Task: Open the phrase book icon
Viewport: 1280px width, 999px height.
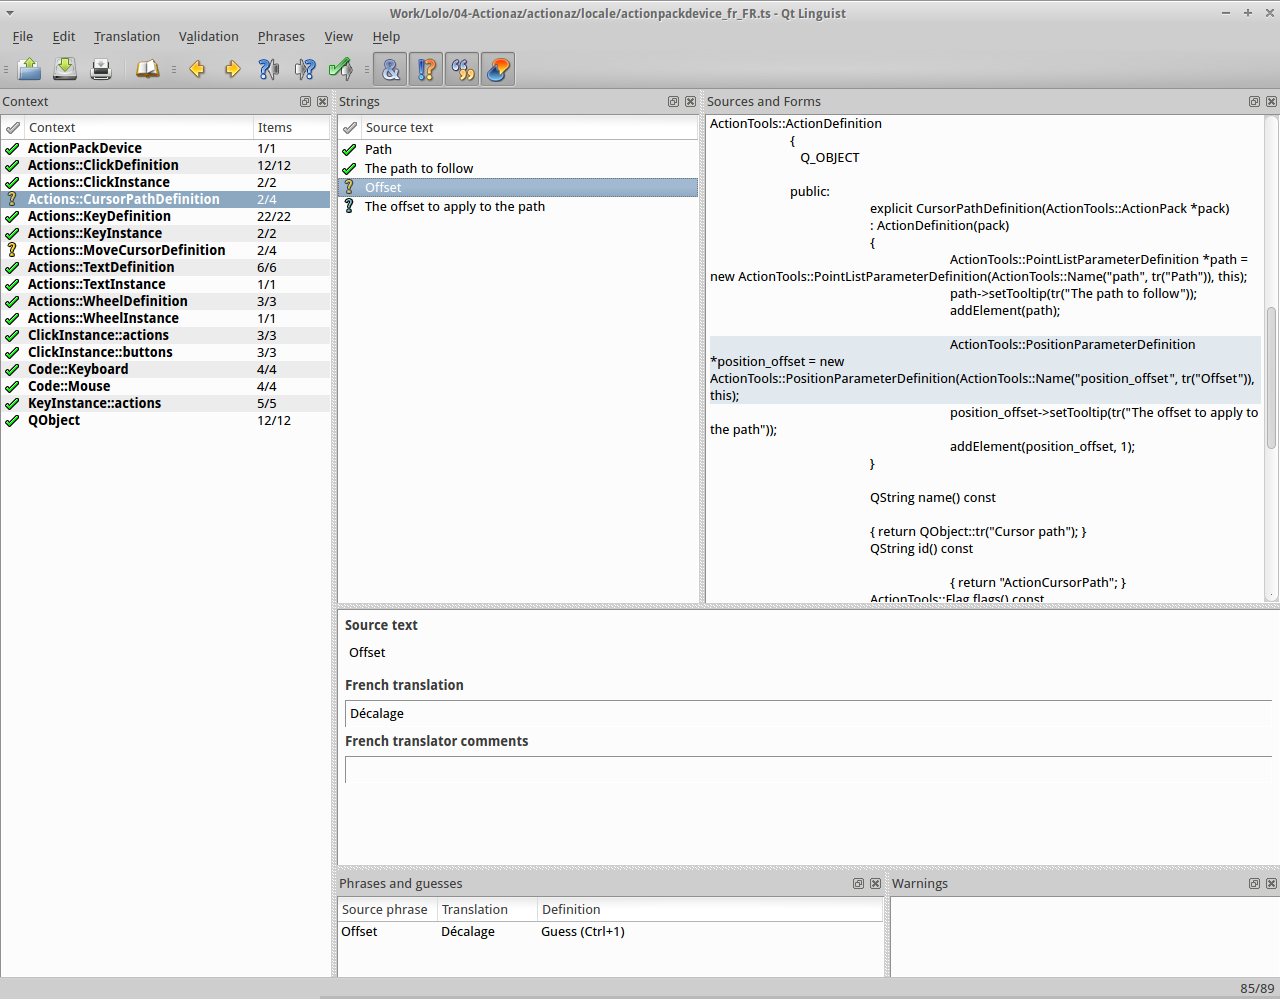Action: click(x=148, y=69)
